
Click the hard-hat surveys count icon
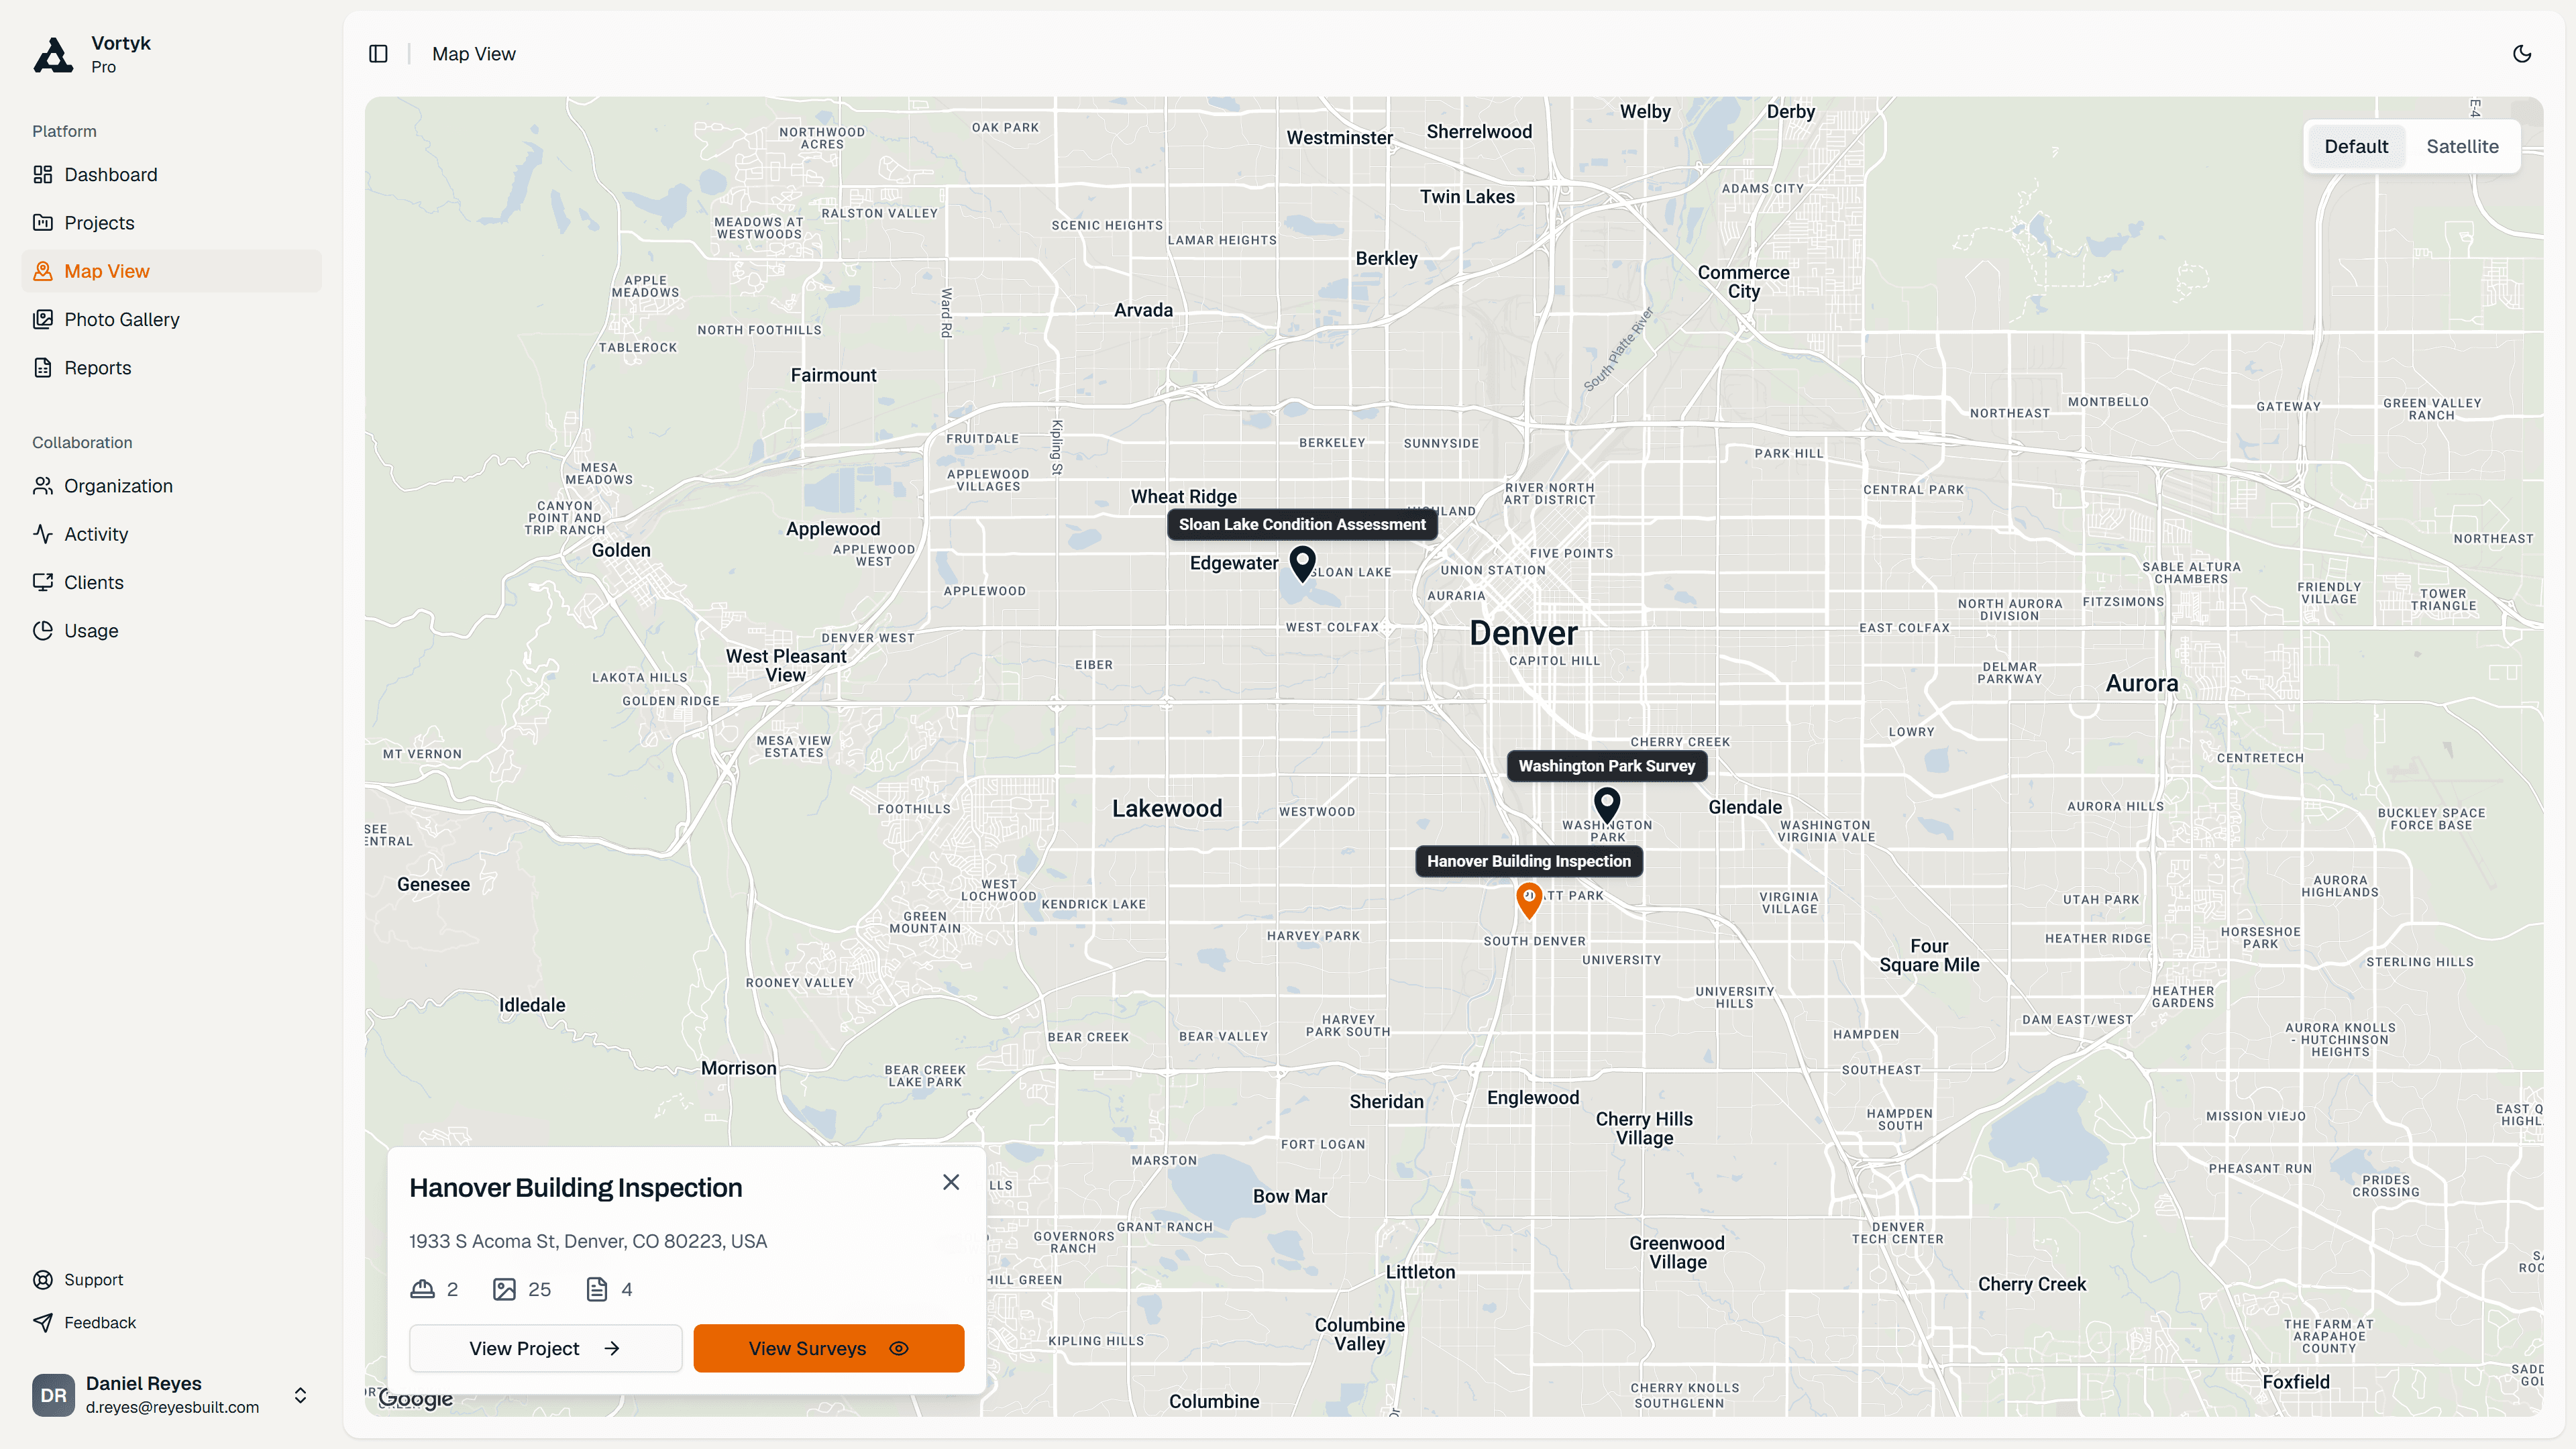point(423,1289)
